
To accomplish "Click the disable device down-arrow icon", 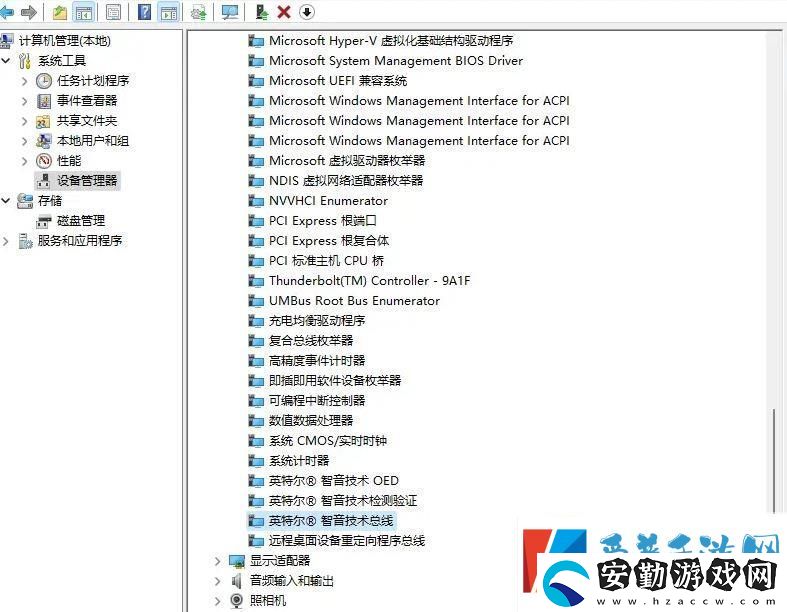I will pos(307,12).
